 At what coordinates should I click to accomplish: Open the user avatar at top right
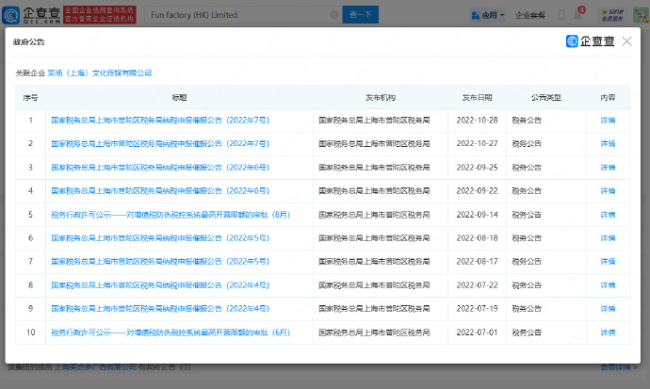641,15
